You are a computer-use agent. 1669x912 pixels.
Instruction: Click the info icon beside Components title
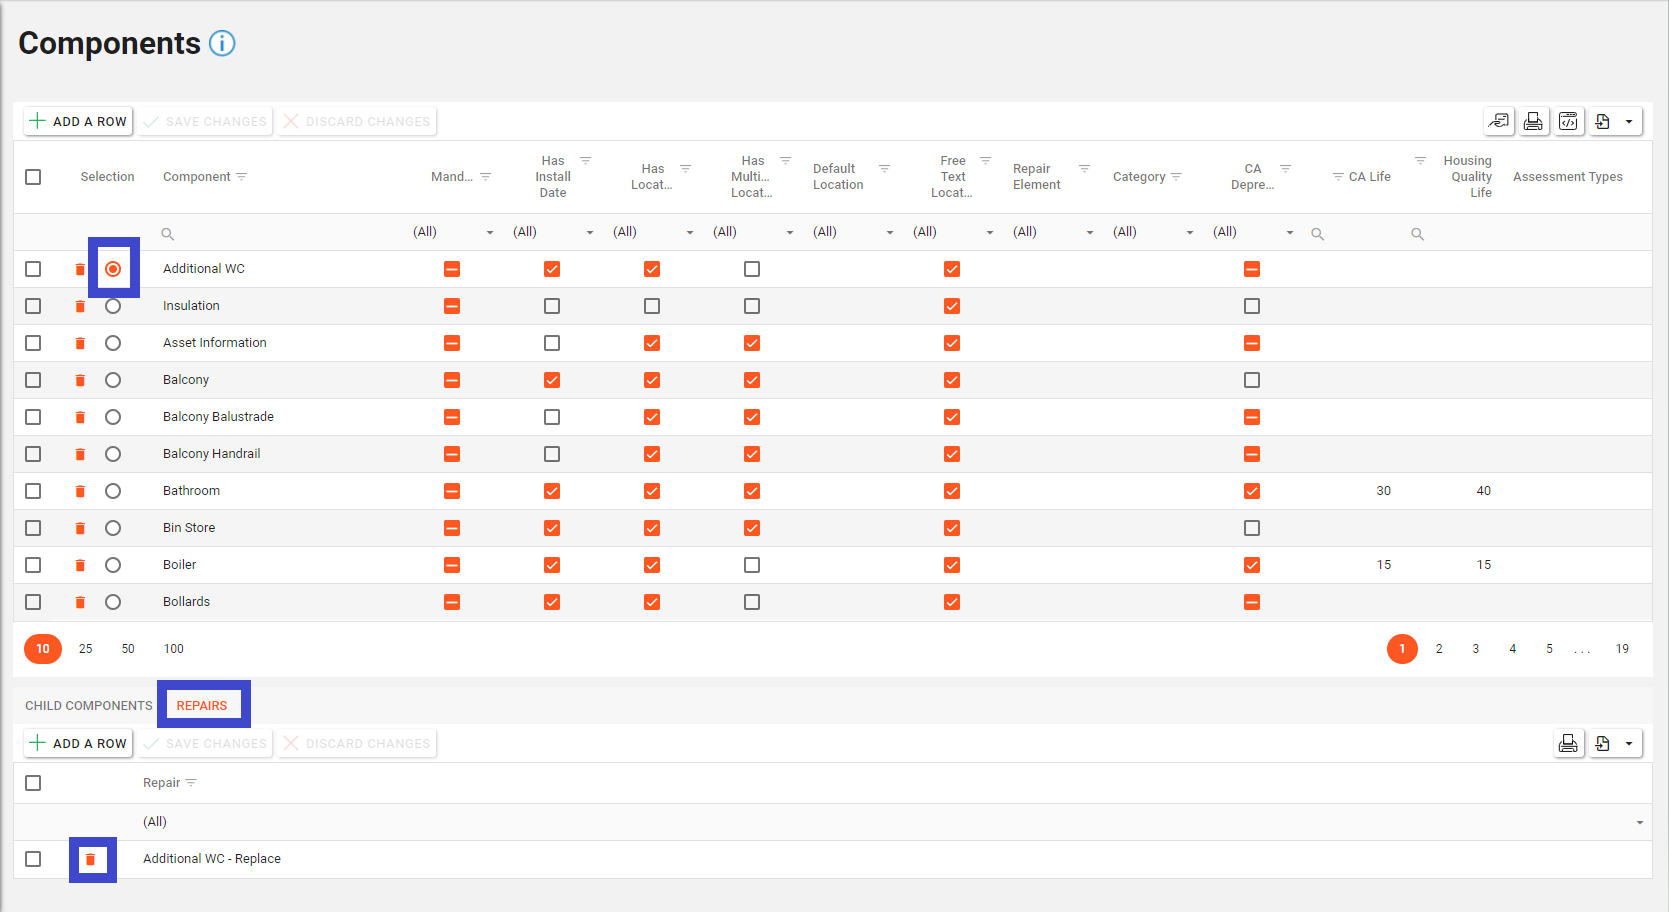(222, 44)
